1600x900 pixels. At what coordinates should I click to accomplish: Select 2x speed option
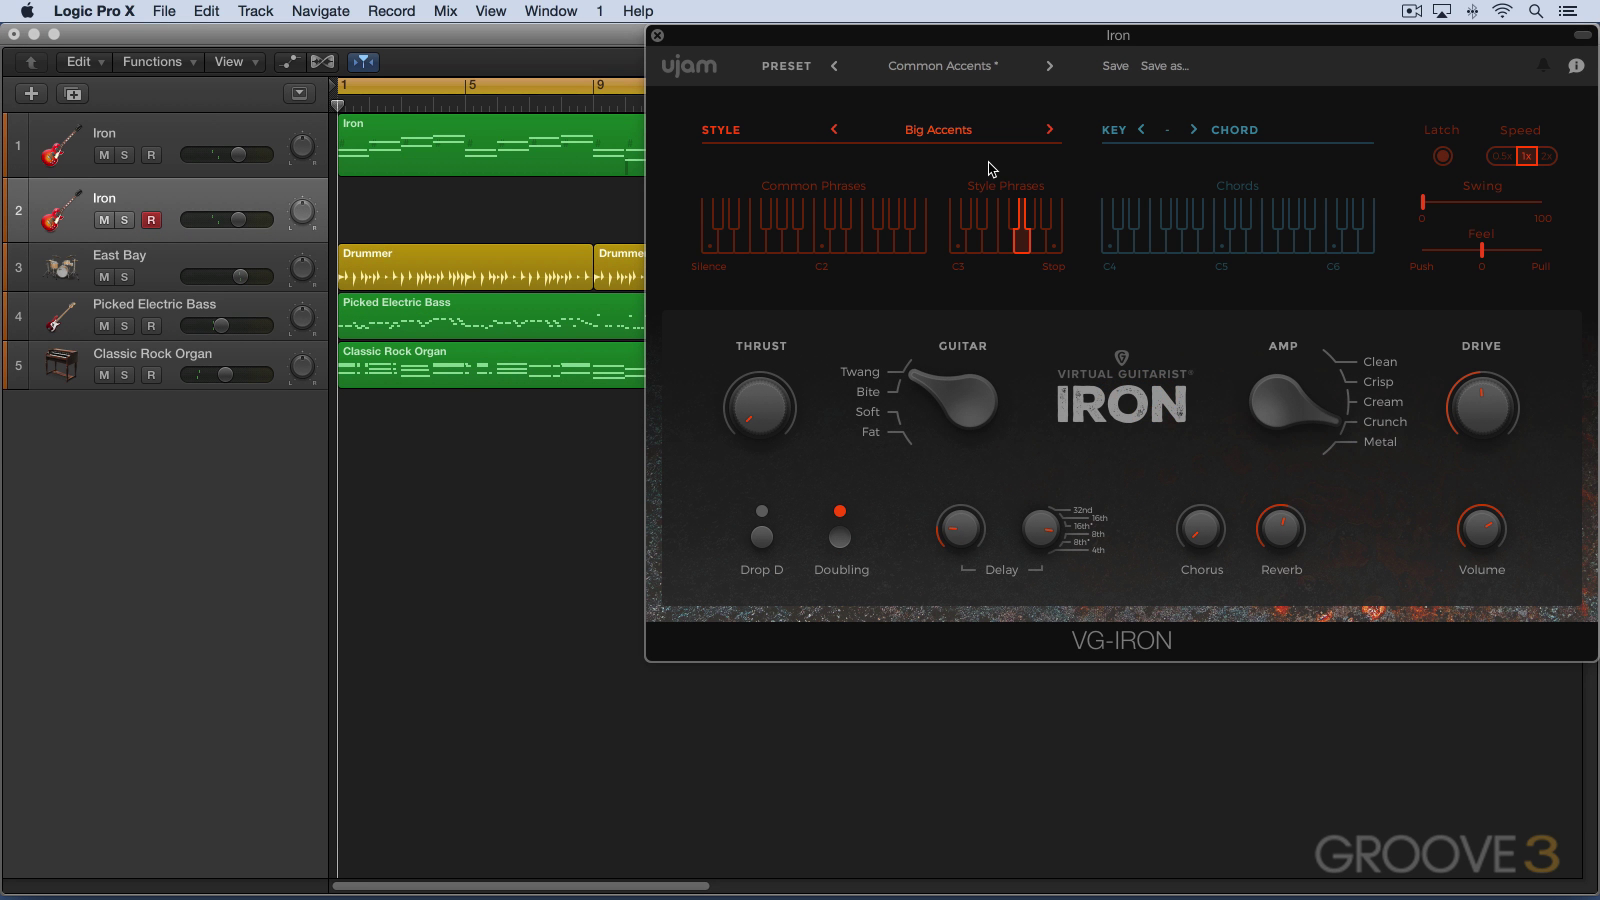1546,156
